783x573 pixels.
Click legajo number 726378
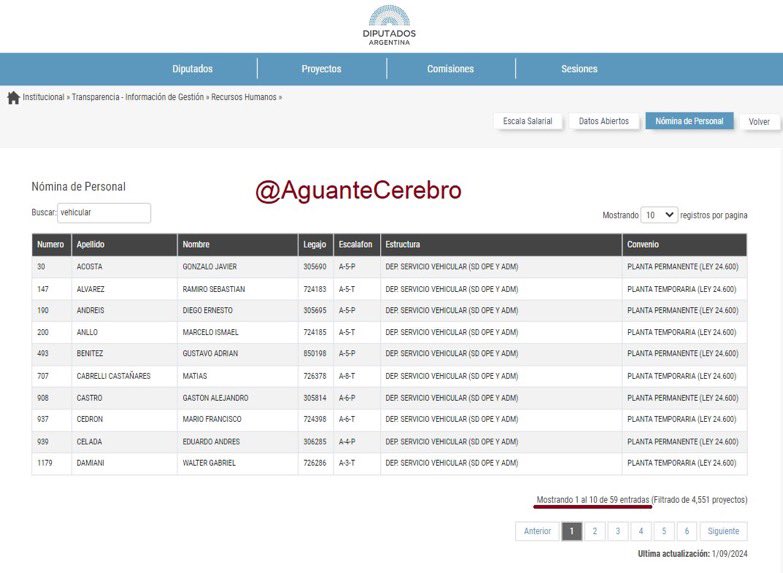point(315,376)
